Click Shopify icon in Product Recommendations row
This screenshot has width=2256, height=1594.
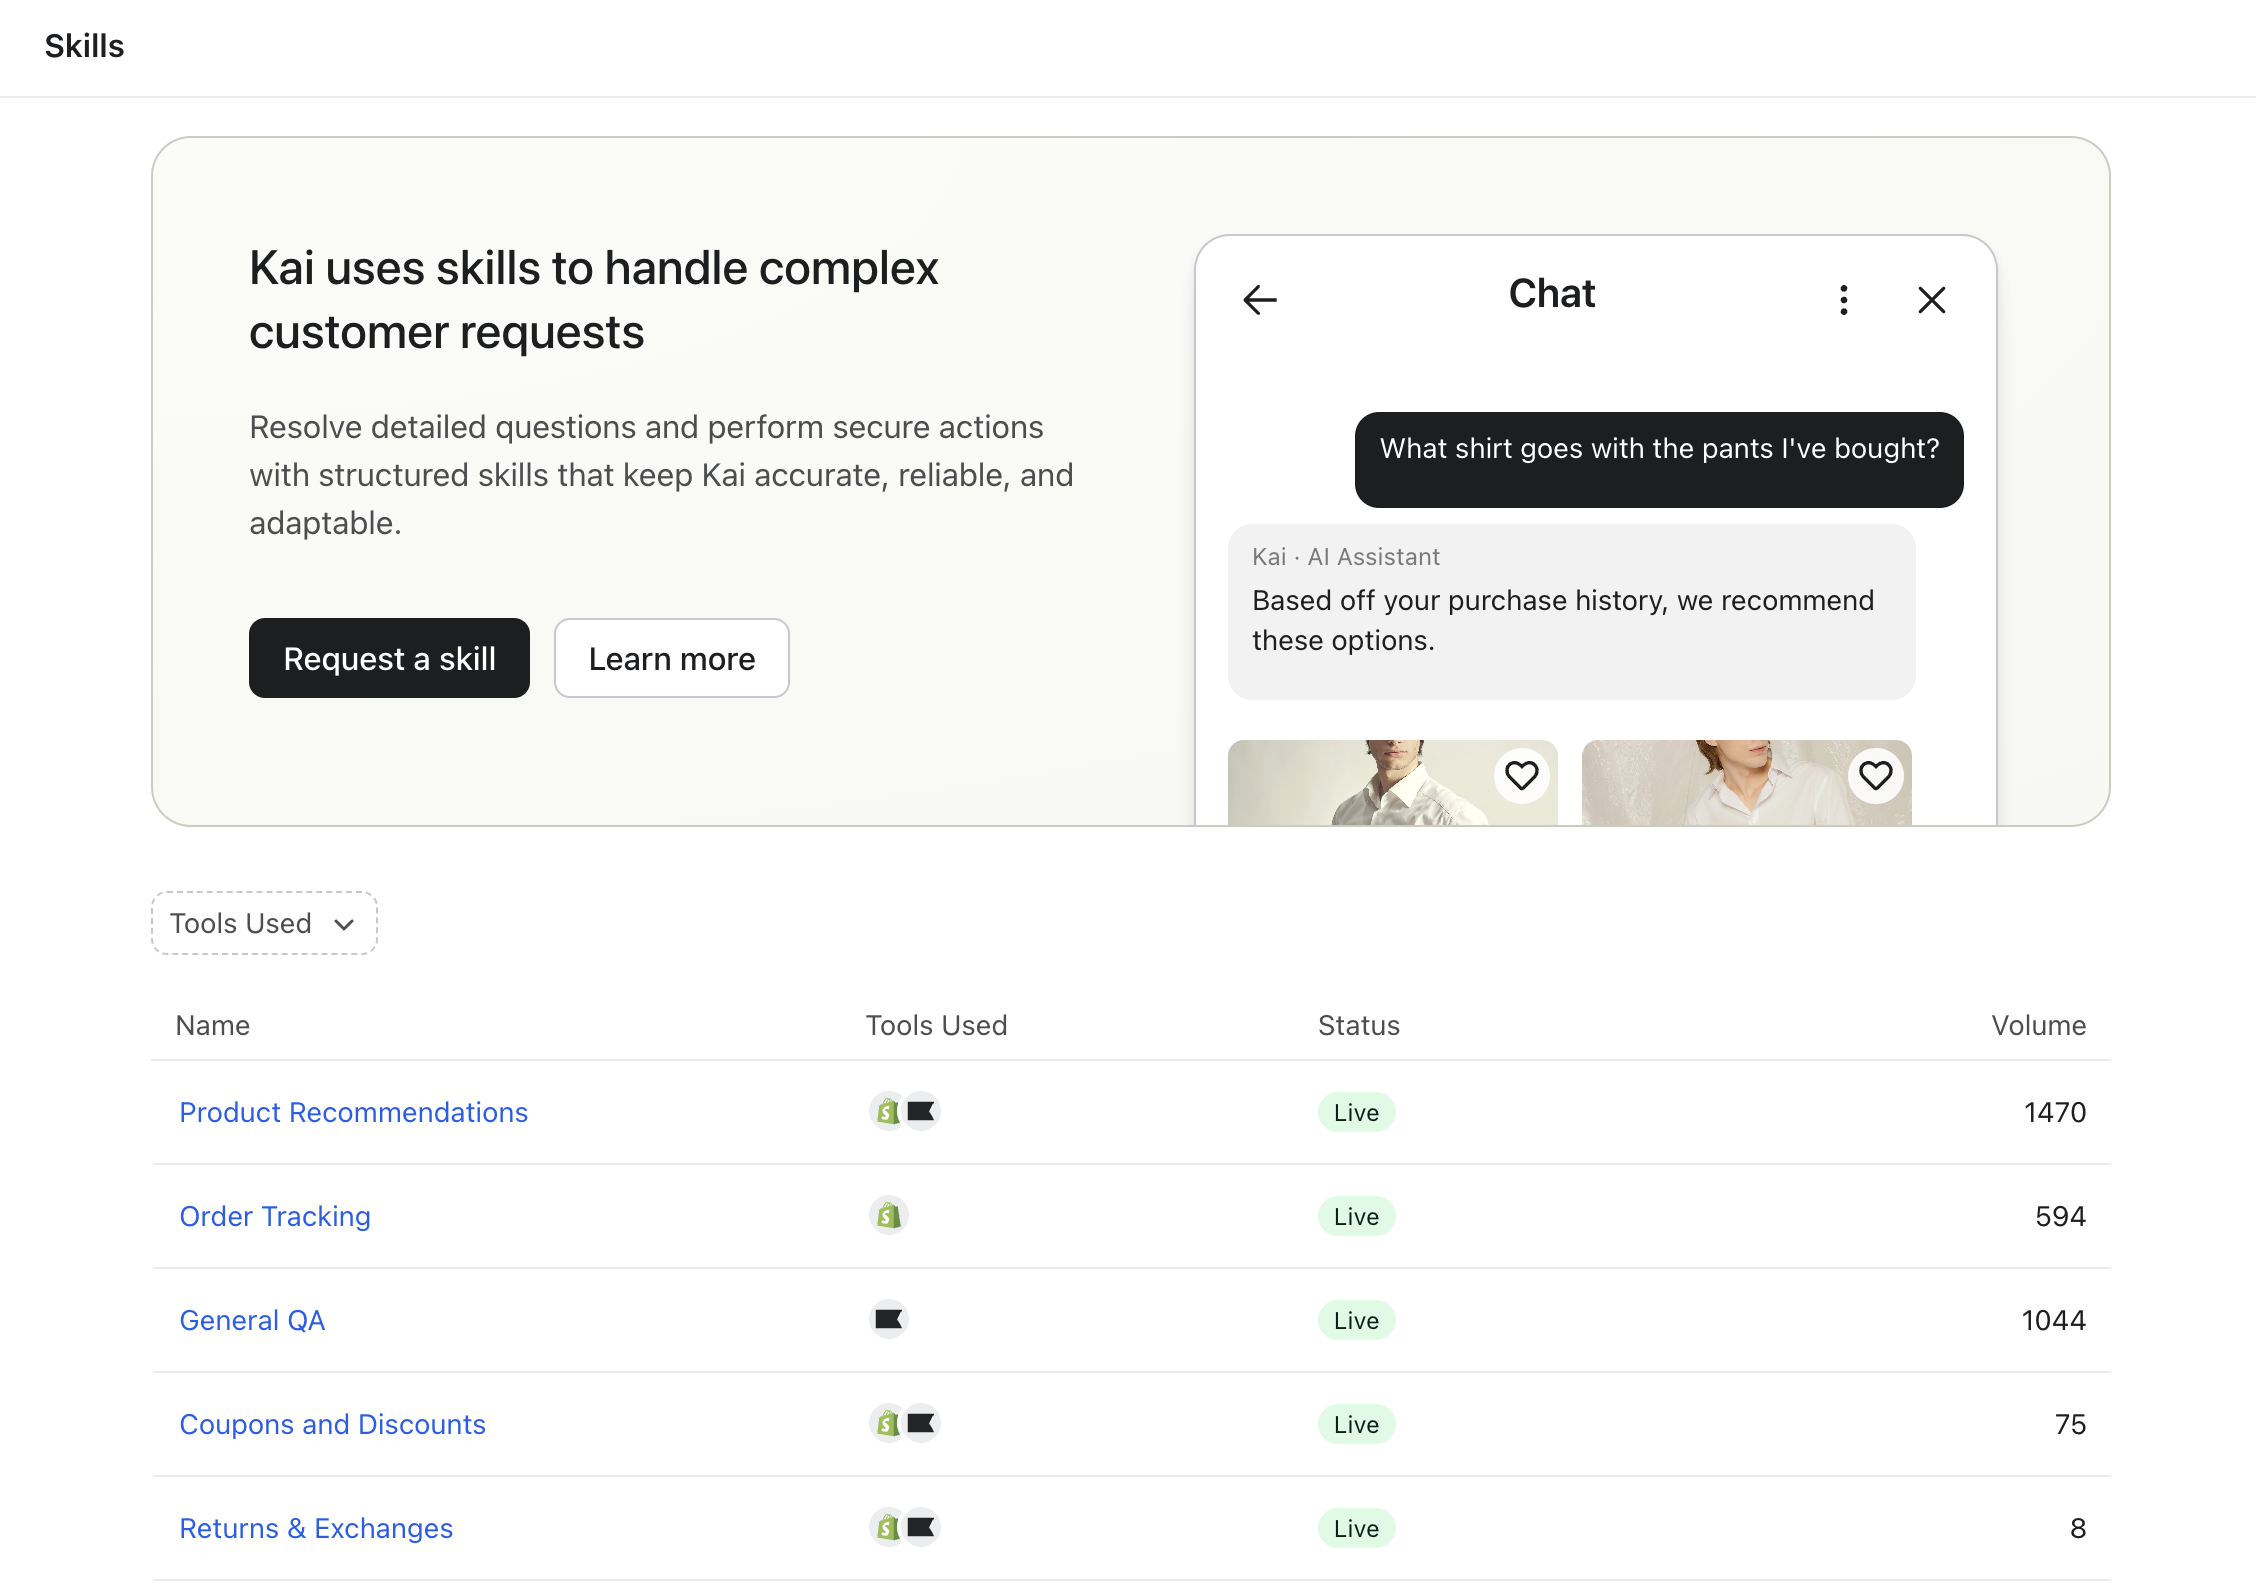click(x=887, y=1112)
